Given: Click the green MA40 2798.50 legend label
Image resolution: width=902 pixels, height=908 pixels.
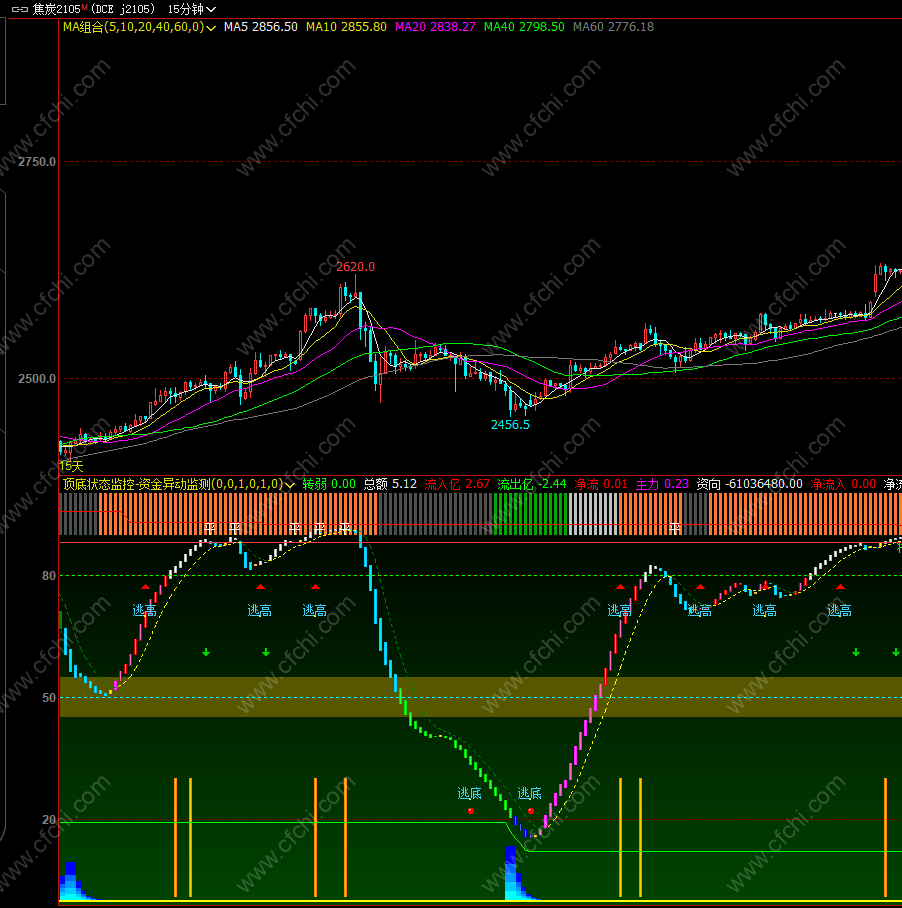Looking at the screenshot, I should tap(524, 27).
